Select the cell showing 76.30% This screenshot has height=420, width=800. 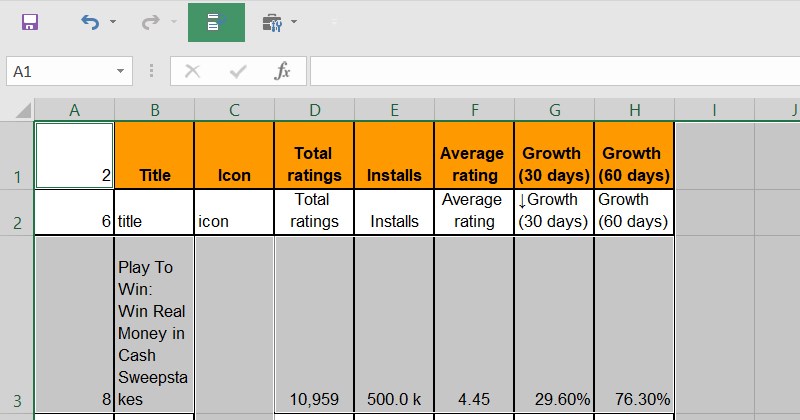pyautogui.click(x=634, y=325)
